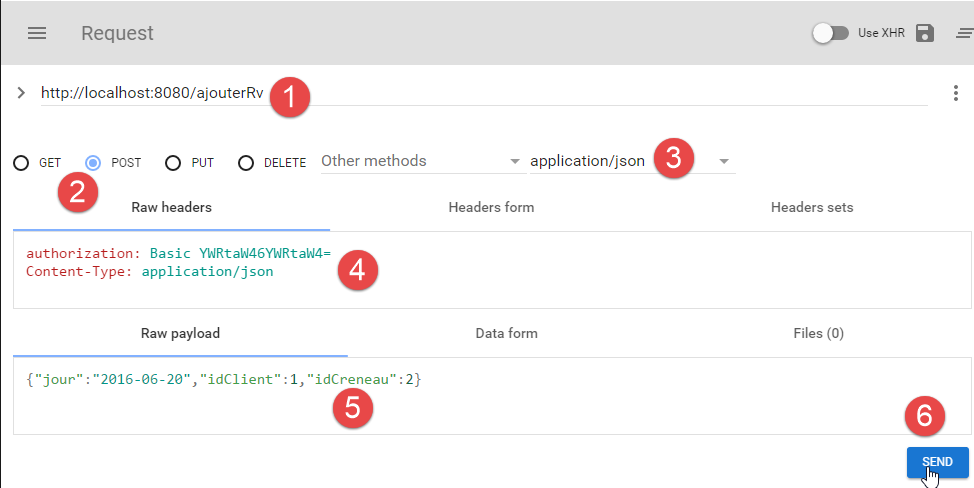974x488 pixels.
Task: Open the application/json content type dropdown
Action: coord(630,161)
